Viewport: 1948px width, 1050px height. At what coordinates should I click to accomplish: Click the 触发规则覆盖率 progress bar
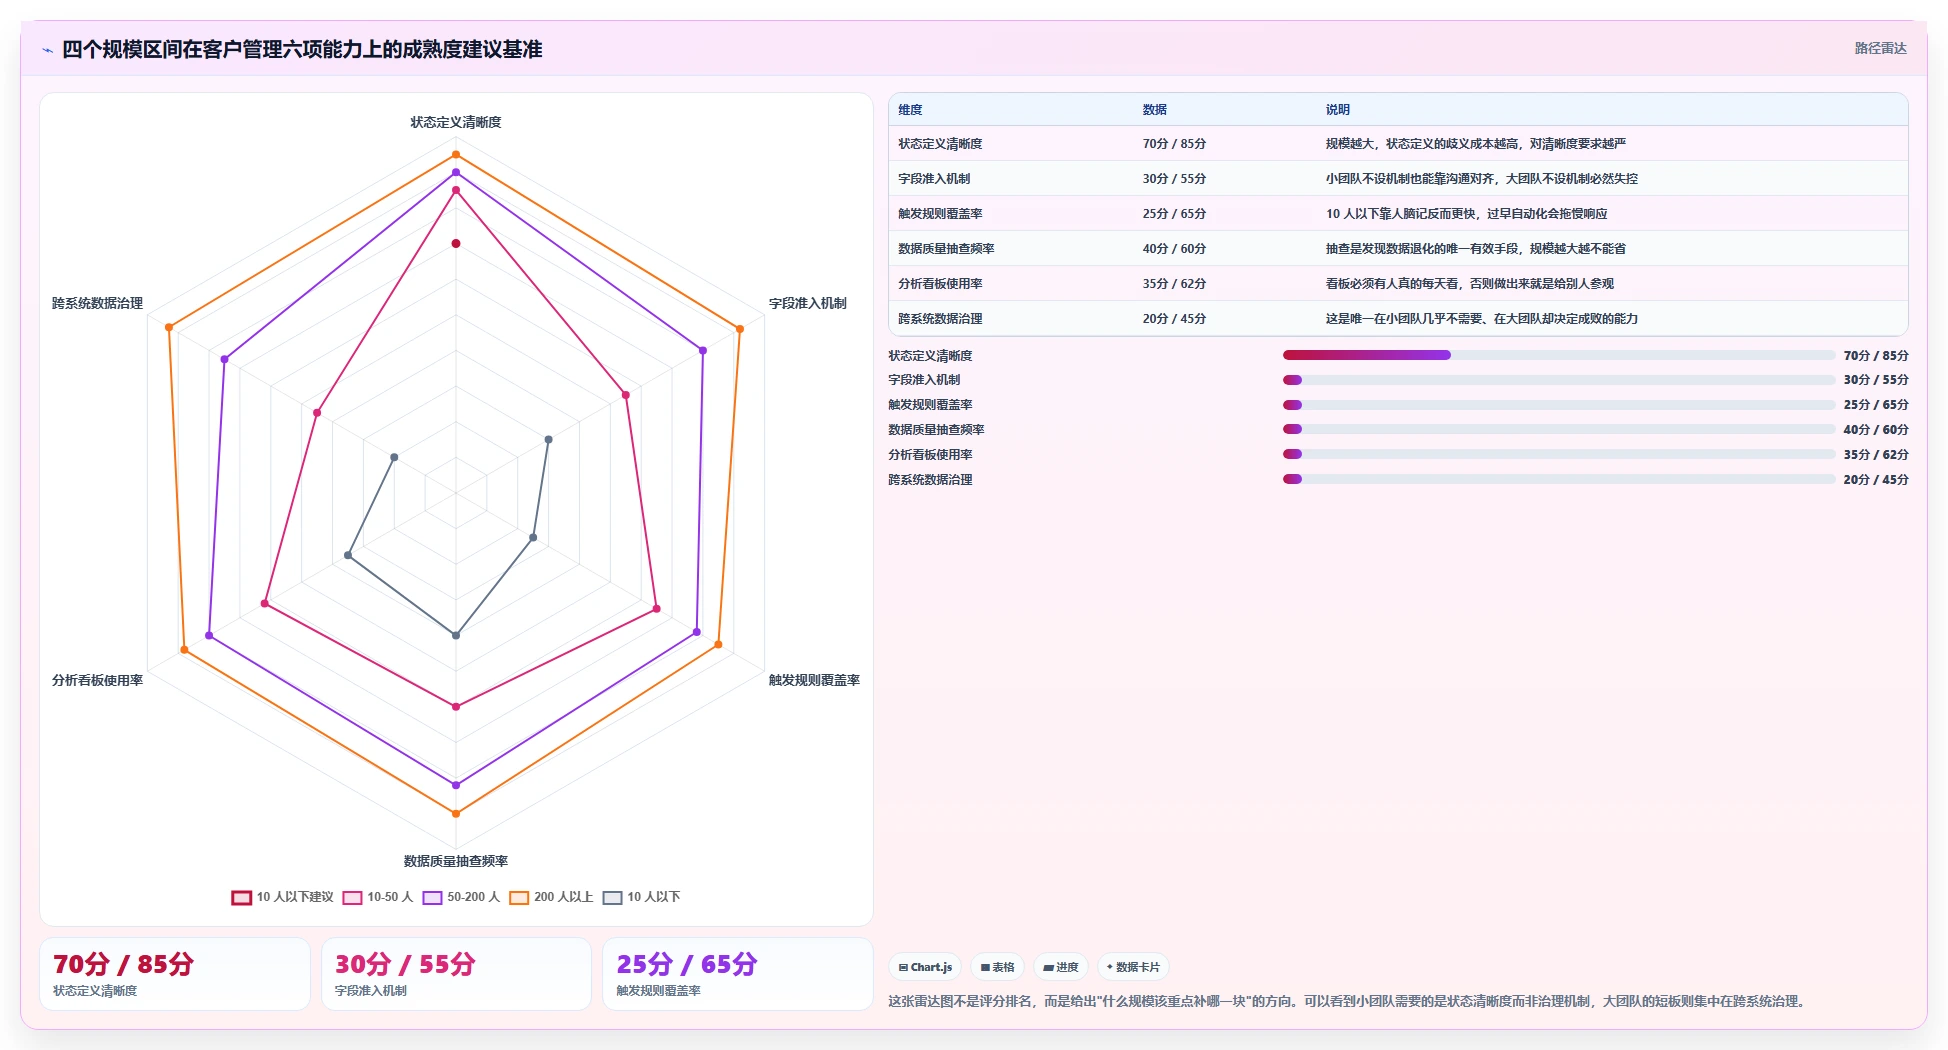[x=1559, y=405]
